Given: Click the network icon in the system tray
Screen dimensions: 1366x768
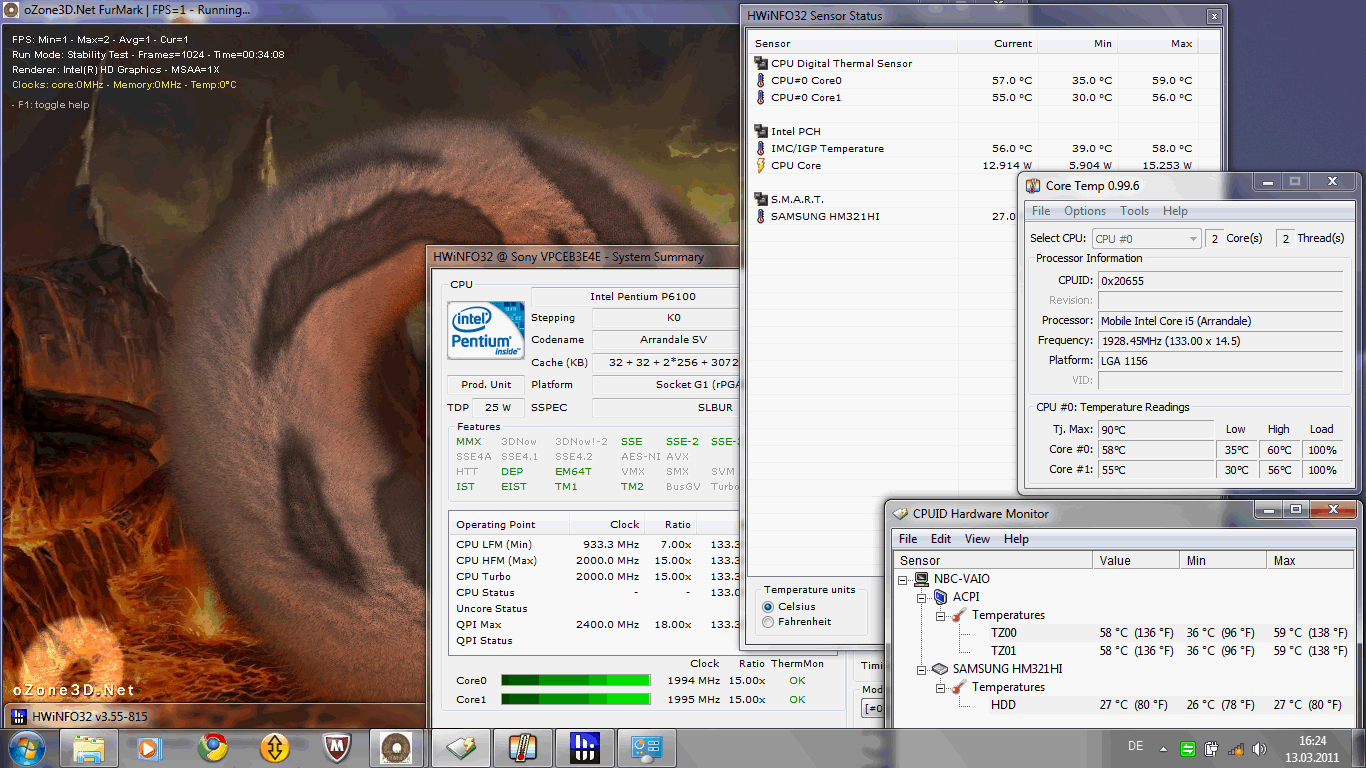Looking at the screenshot, I should pos(1234,748).
